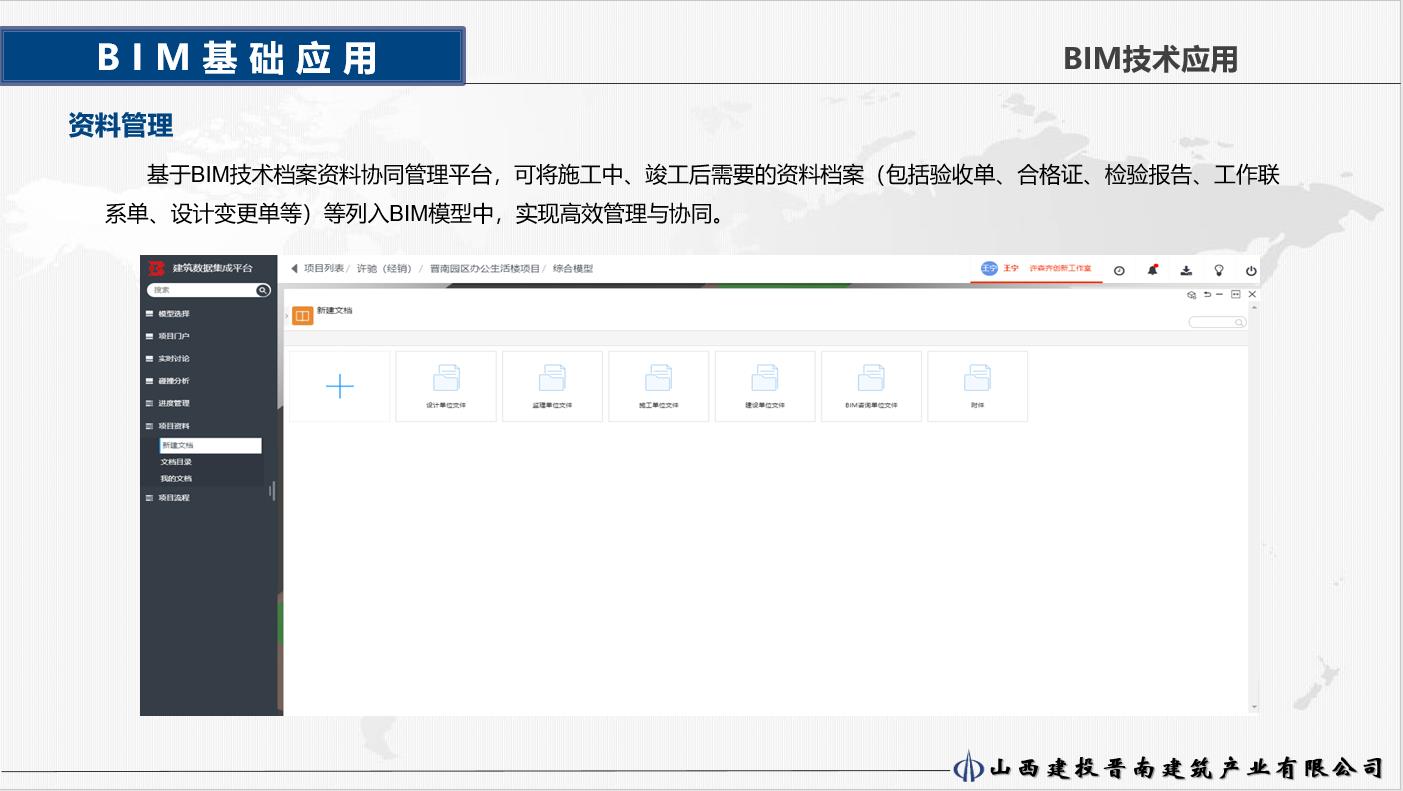The height and width of the screenshot is (791, 1403).
Task: Open the 附件 folder
Action: point(977,386)
